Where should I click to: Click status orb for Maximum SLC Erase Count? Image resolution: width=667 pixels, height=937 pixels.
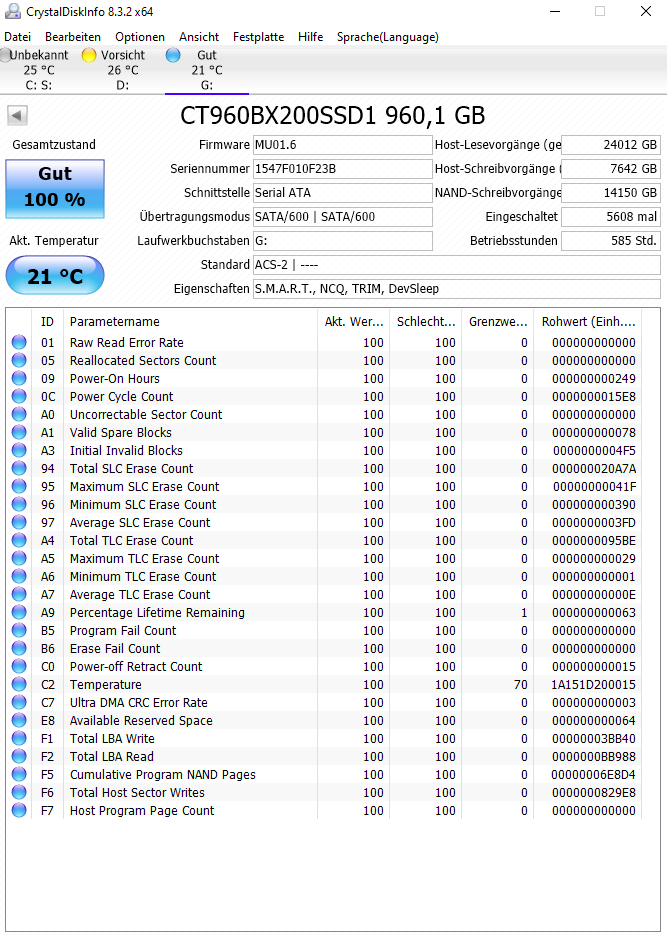pos(19,486)
